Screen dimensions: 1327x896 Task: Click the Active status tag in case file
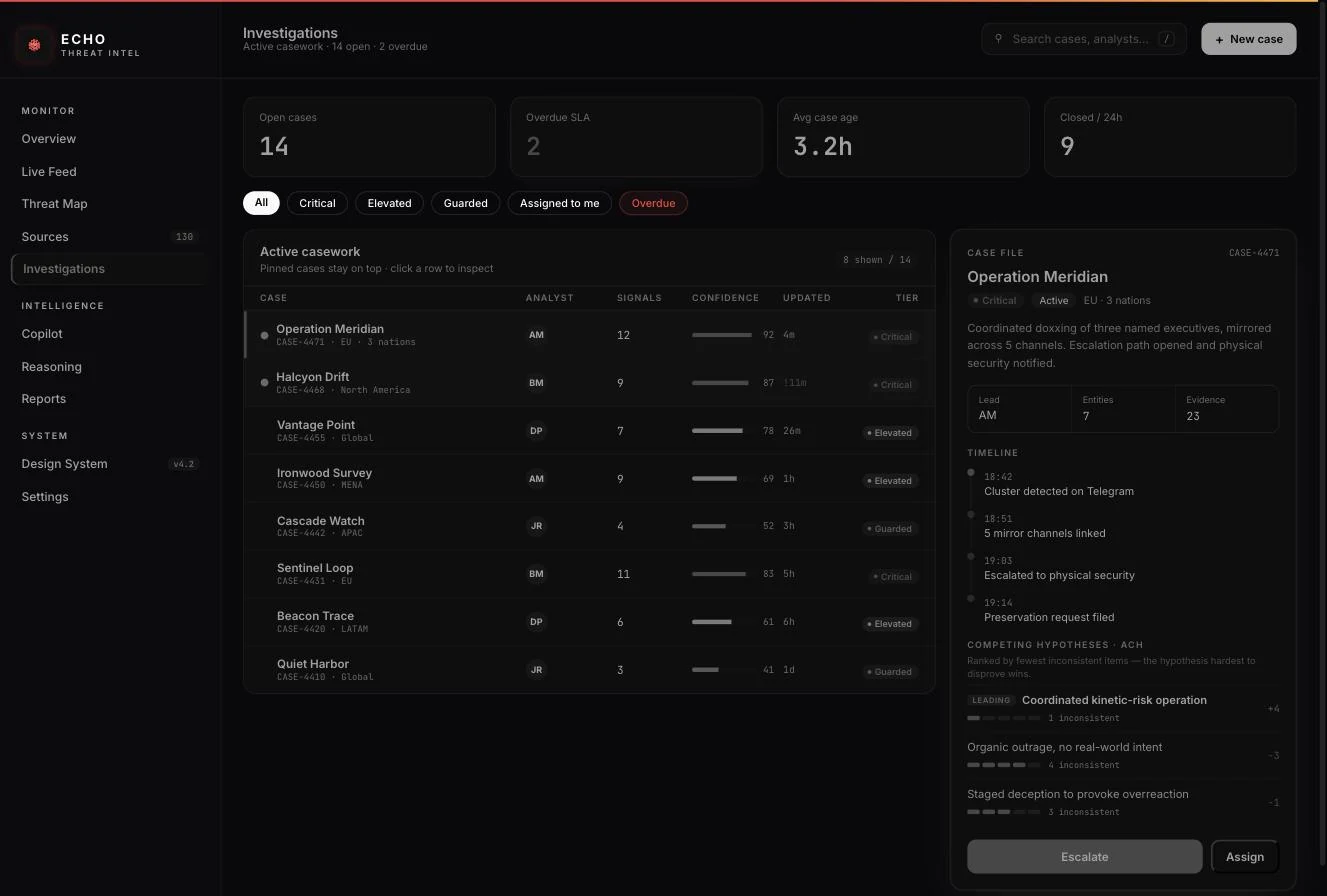click(1053, 301)
